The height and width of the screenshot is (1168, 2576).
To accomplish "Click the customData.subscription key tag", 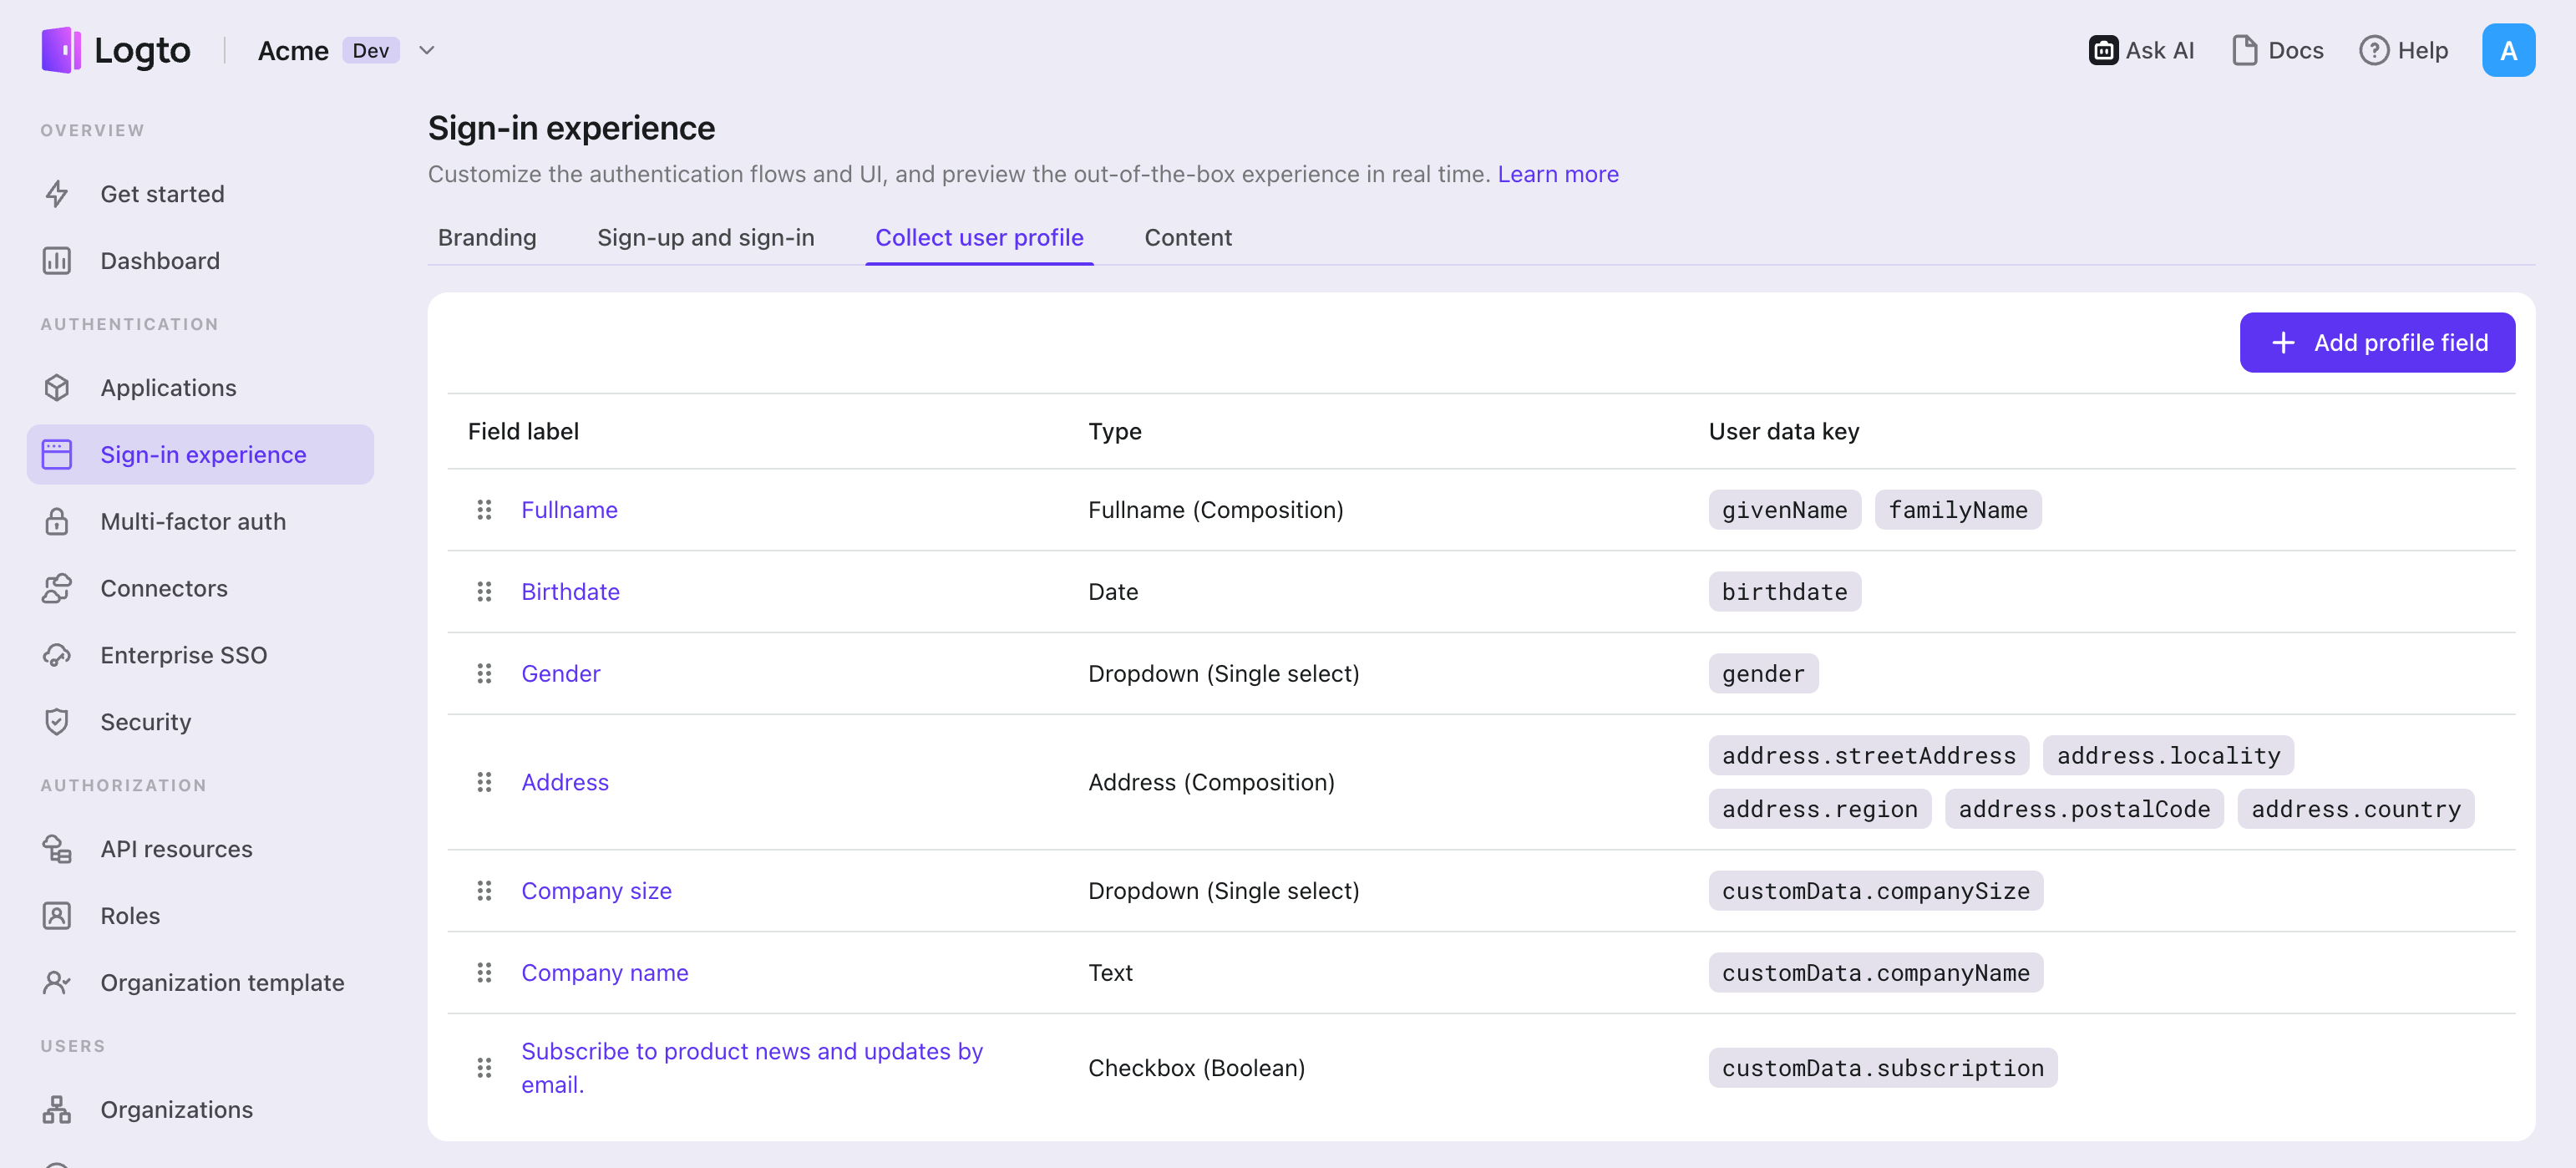I will pos(1882,1068).
